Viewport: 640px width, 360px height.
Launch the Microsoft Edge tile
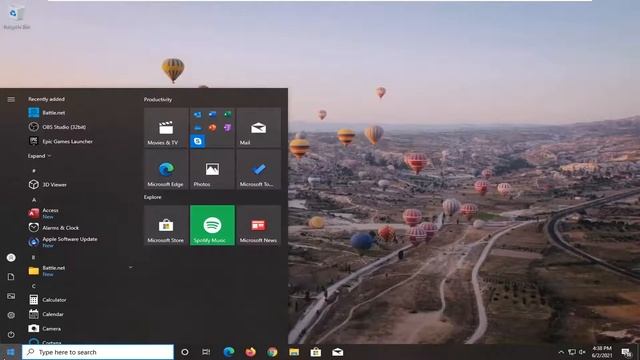coord(166,169)
